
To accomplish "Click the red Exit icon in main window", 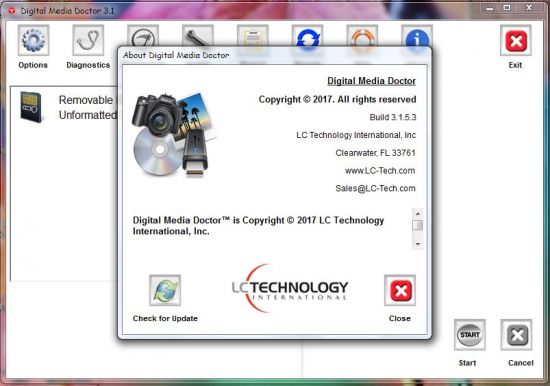I will click(x=516, y=40).
